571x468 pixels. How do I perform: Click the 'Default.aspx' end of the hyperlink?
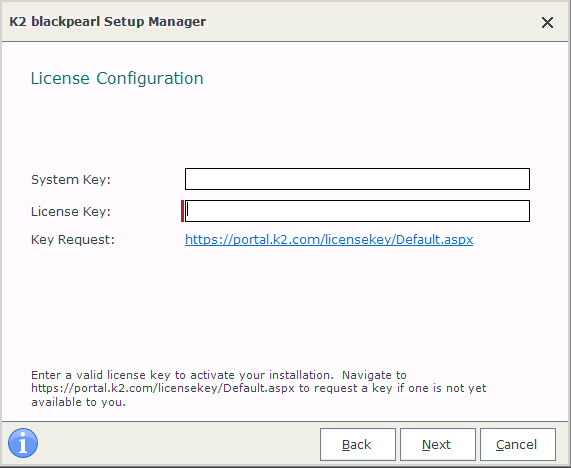[434, 240]
